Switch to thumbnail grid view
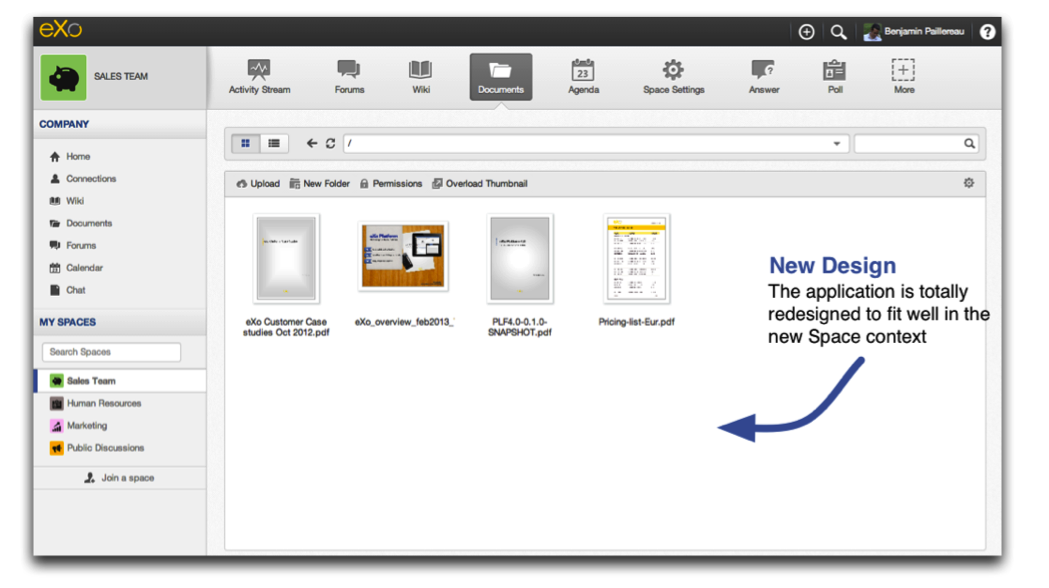 tap(246, 143)
